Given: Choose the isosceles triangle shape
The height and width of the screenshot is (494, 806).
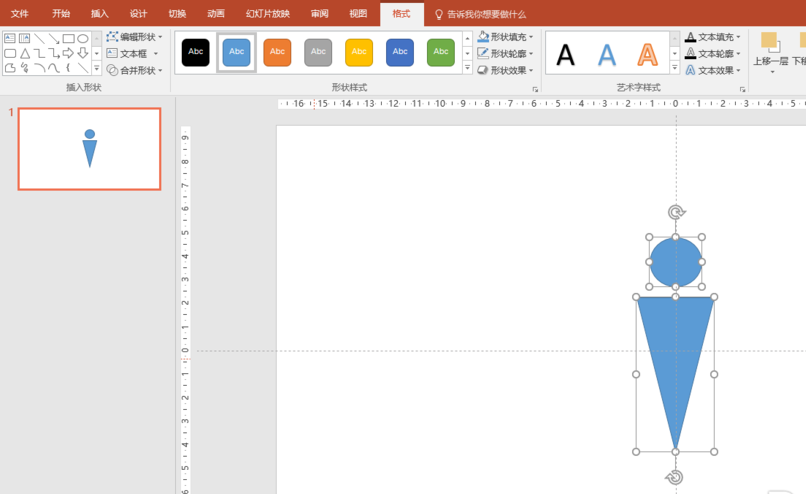Looking at the screenshot, I should tap(25, 54).
